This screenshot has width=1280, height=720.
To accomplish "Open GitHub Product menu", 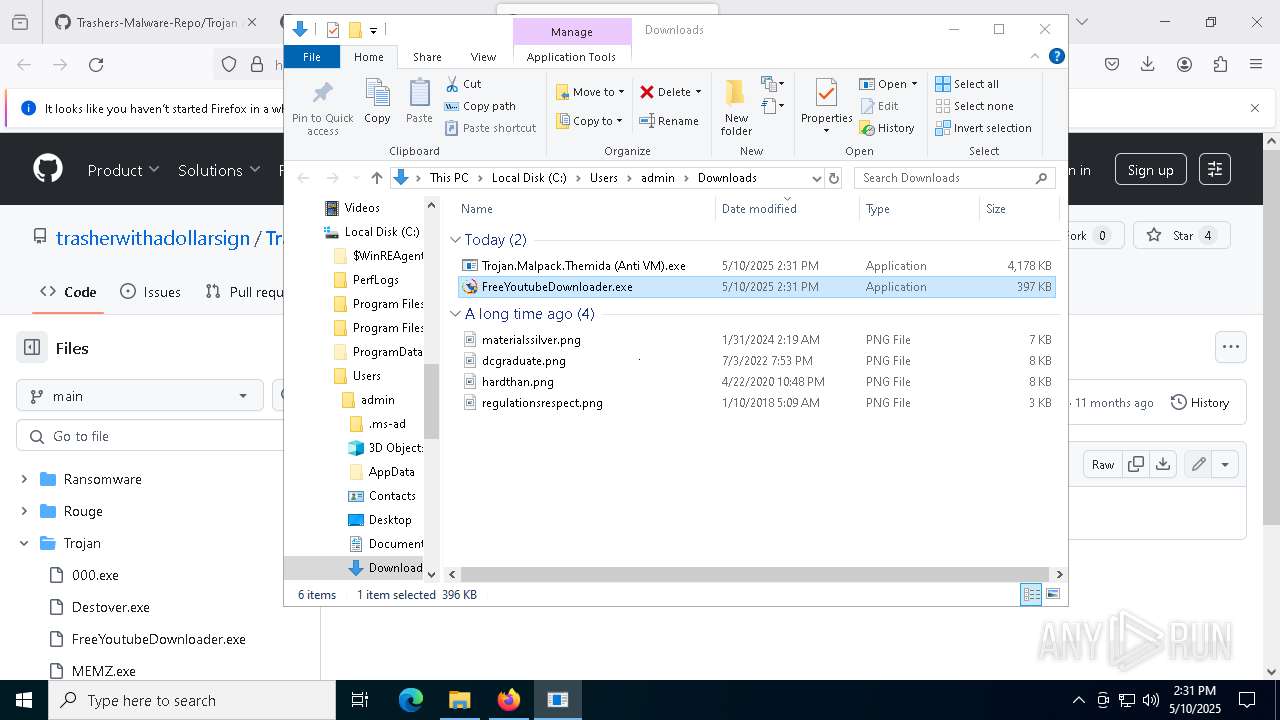I will point(123,170).
